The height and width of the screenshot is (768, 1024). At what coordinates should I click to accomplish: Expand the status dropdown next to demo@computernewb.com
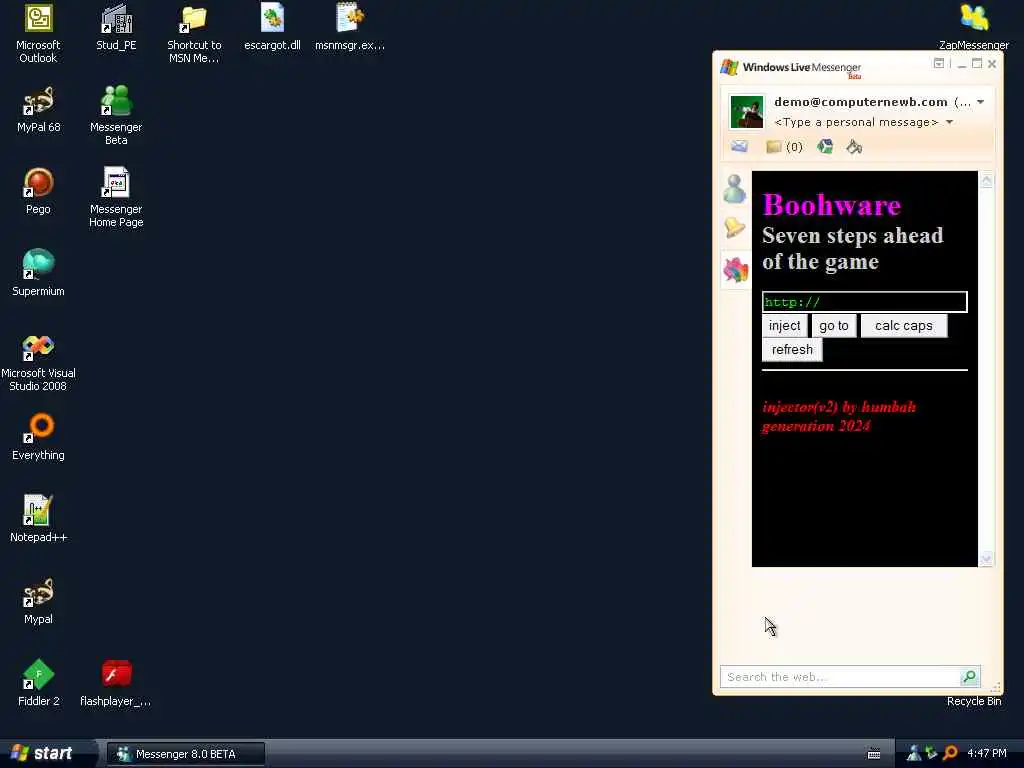(x=980, y=102)
